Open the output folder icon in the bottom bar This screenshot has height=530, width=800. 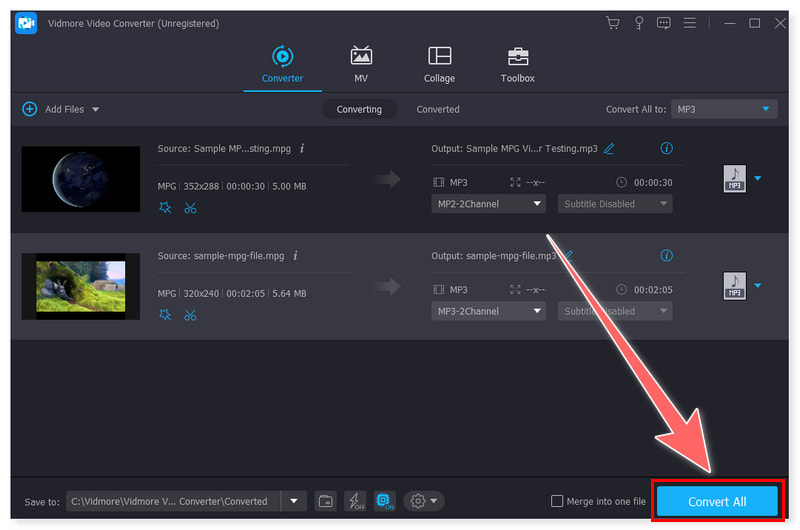click(x=325, y=501)
